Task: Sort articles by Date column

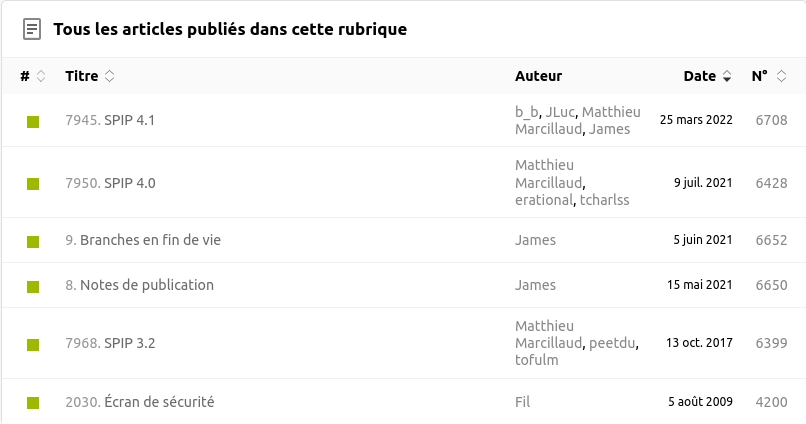Action: pyautogui.click(x=707, y=76)
